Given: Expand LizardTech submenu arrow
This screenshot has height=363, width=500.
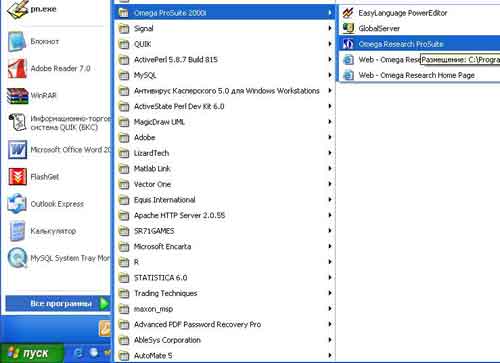Looking at the screenshot, I should click(330, 153).
